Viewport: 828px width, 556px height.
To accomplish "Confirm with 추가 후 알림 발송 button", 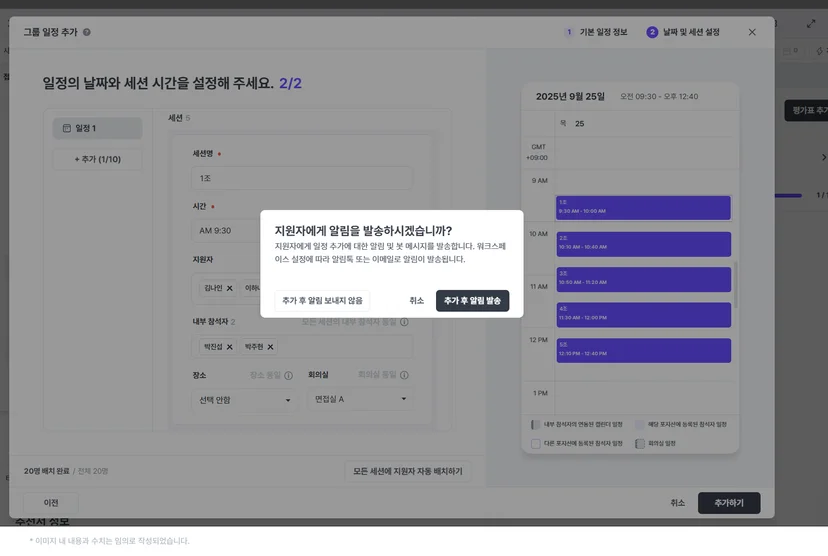I will 472,300.
